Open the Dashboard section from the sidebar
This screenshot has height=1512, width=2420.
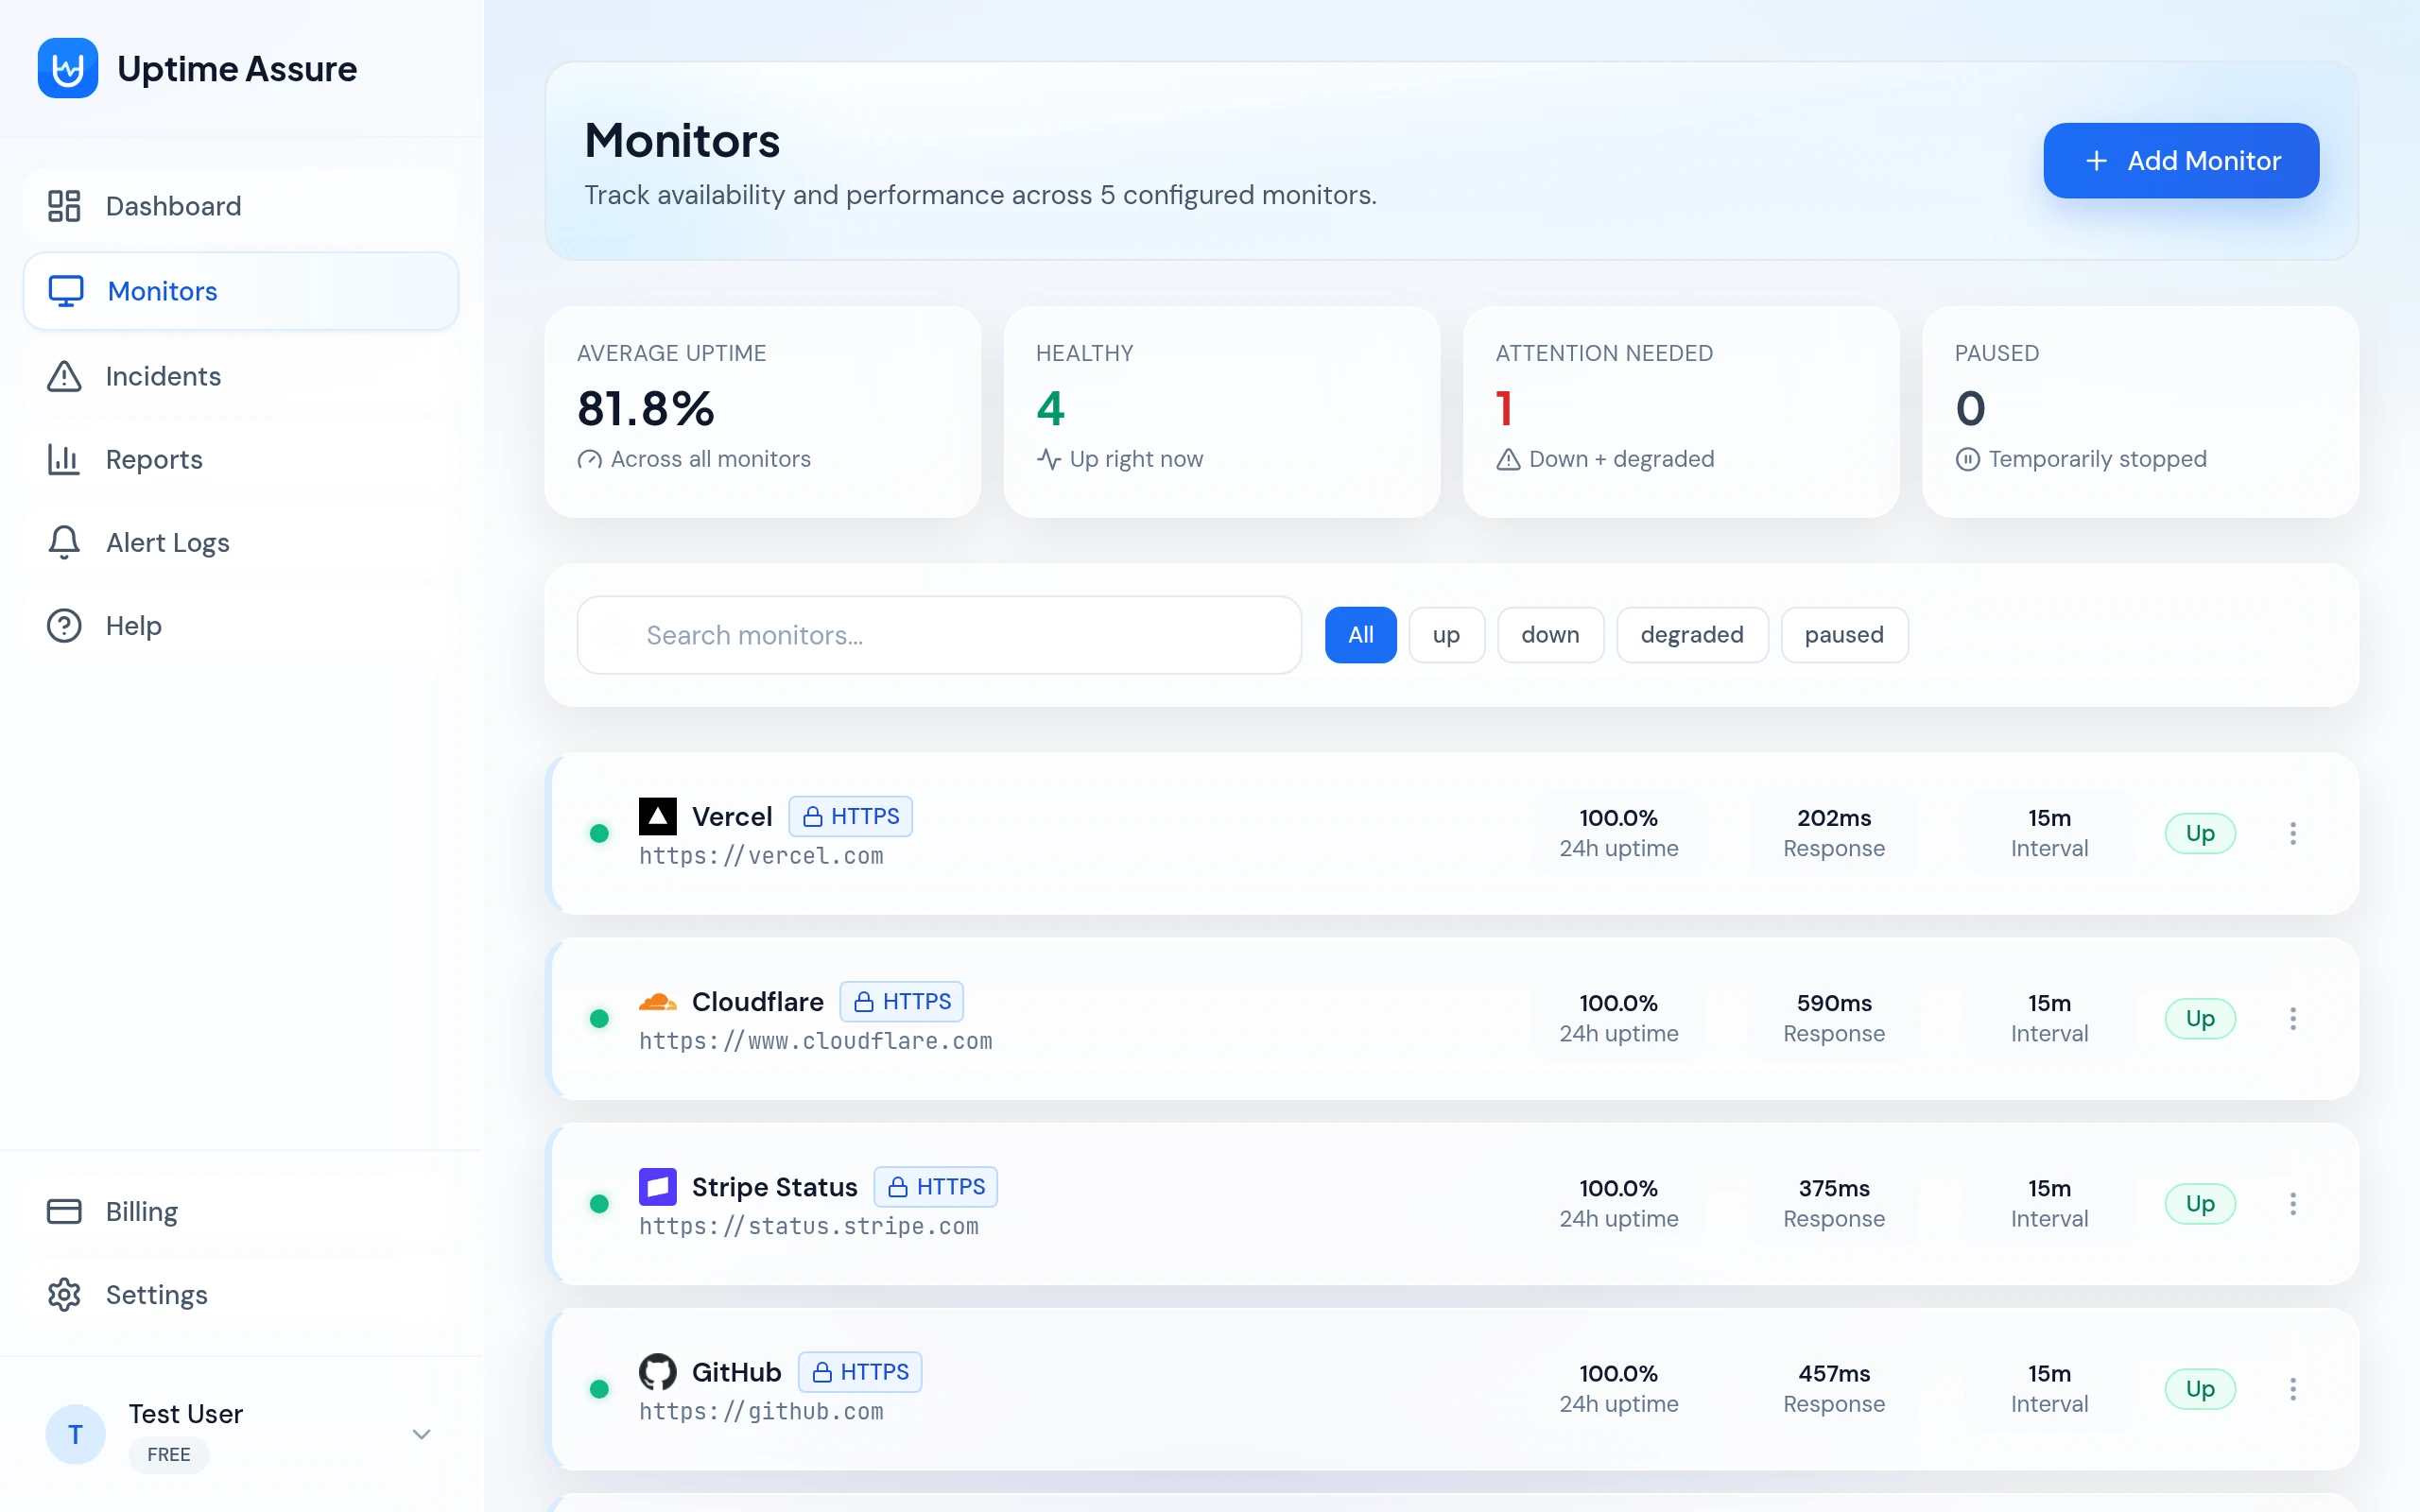172,206
